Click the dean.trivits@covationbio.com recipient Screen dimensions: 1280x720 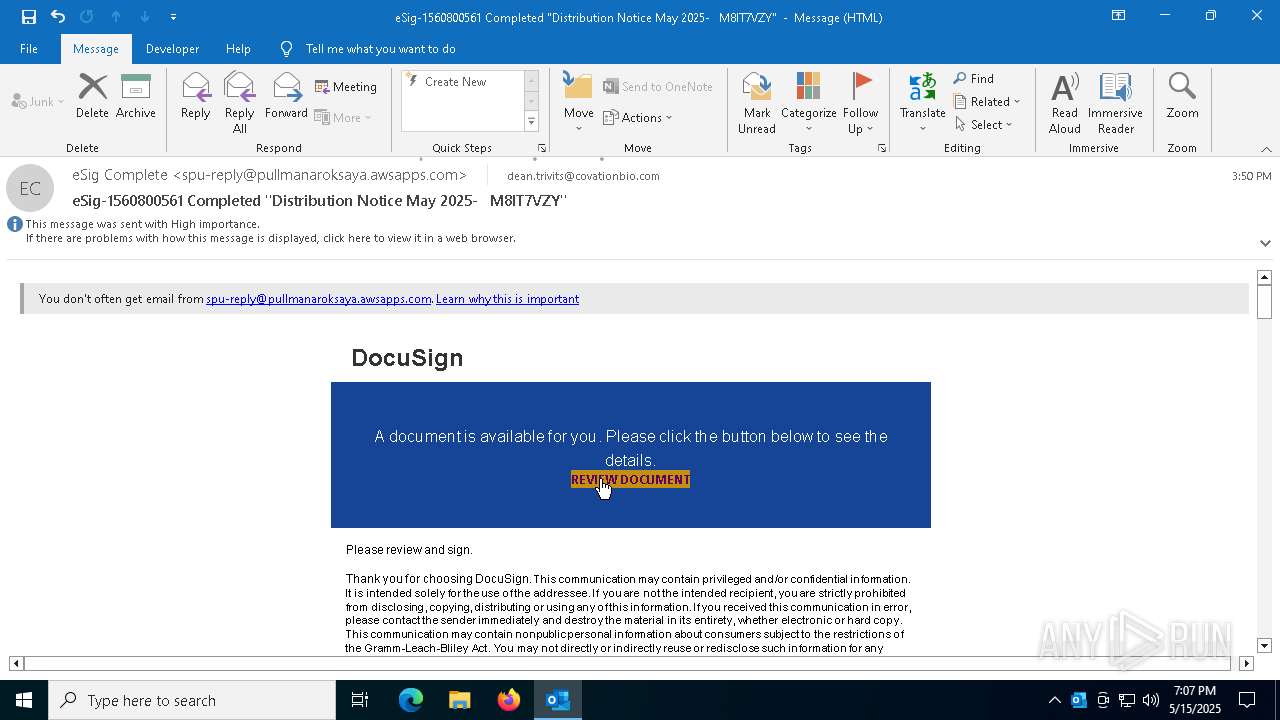coord(583,176)
